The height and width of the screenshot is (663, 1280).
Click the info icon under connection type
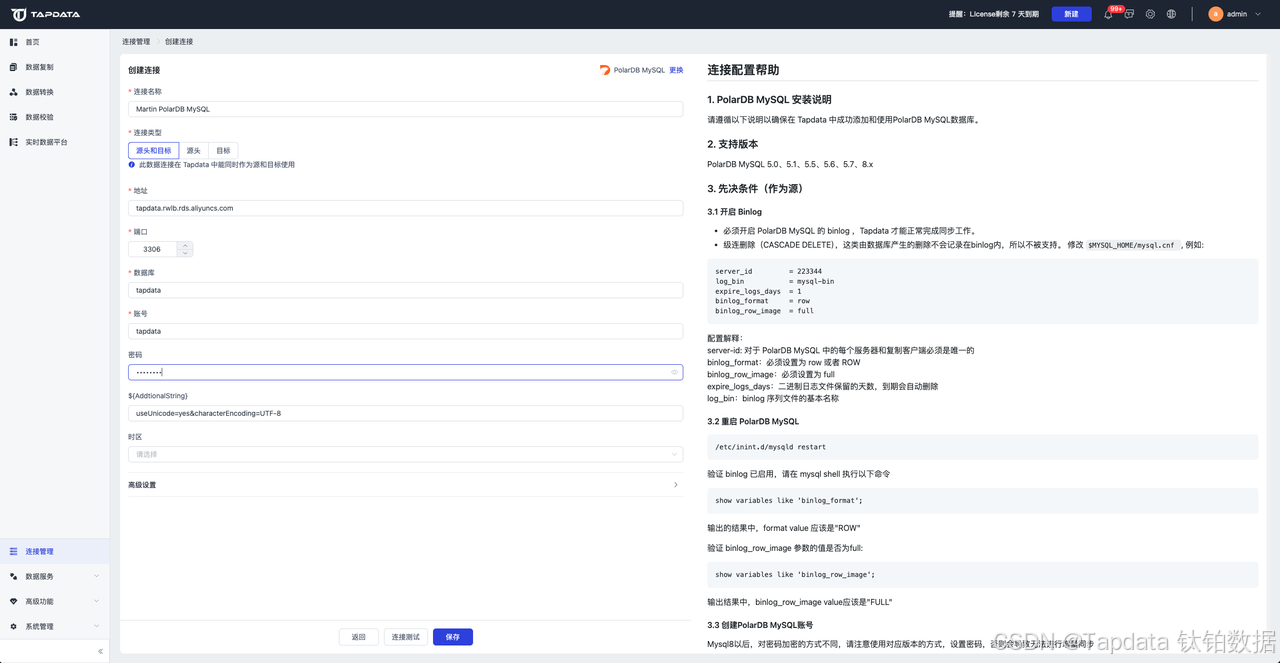pyautogui.click(x=132, y=164)
